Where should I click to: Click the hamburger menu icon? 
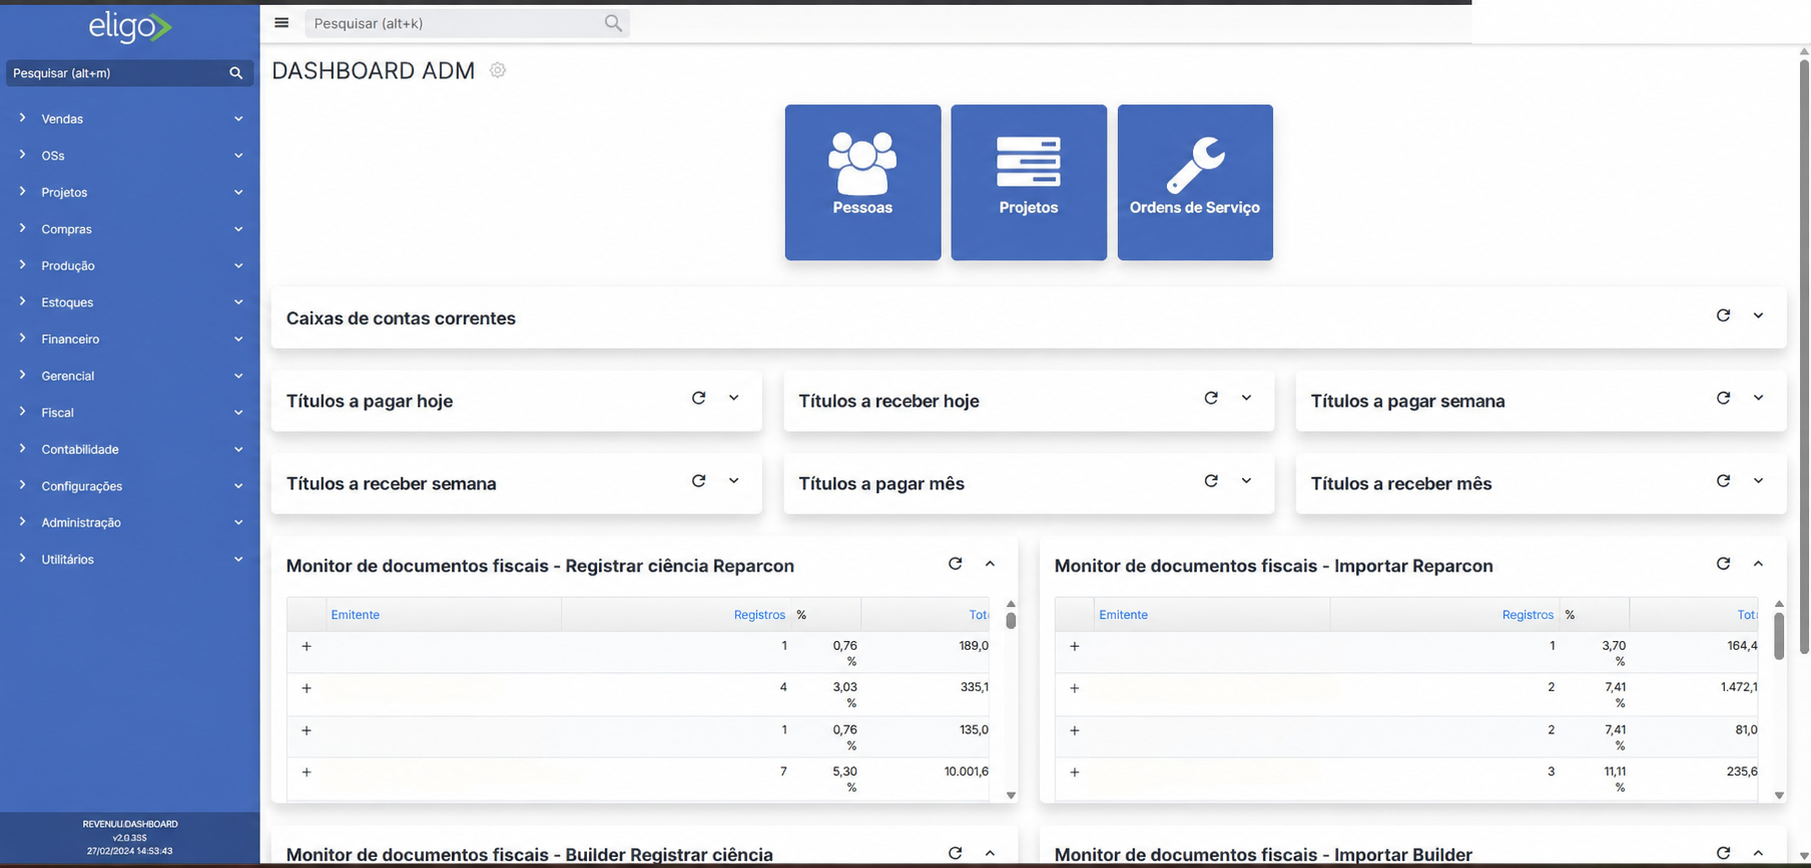282,23
